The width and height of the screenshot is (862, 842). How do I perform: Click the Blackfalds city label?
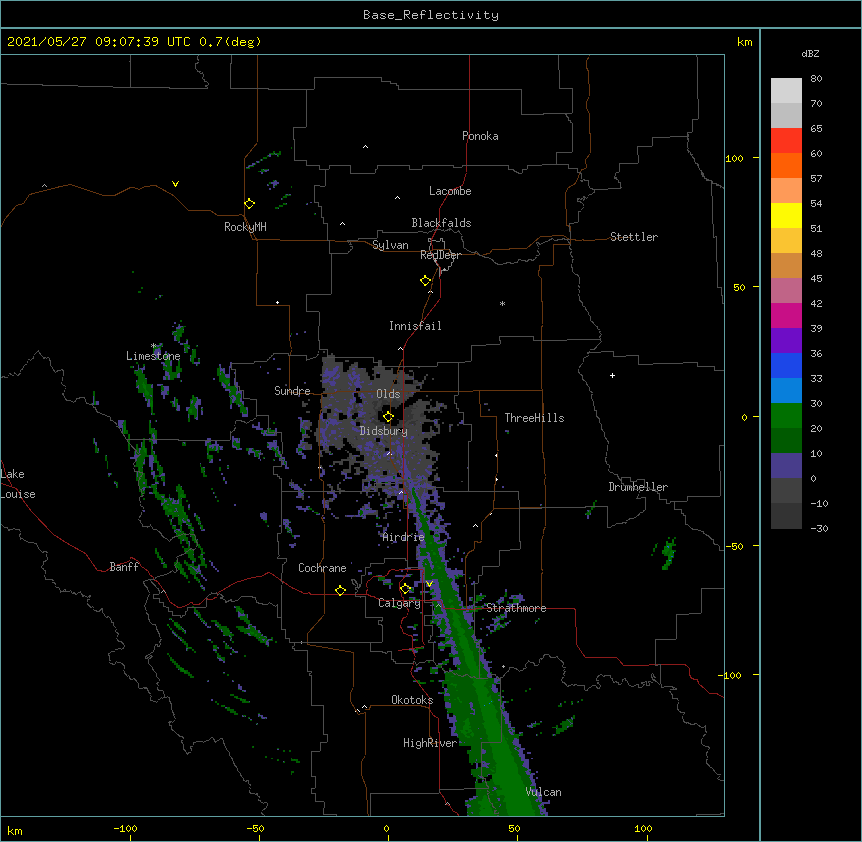pyautogui.click(x=441, y=223)
